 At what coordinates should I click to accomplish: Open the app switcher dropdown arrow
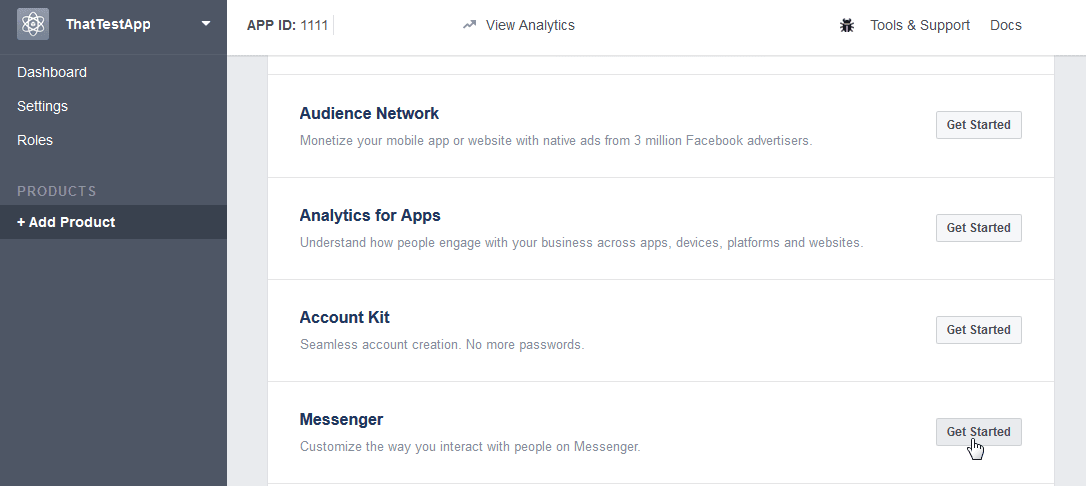(206, 24)
